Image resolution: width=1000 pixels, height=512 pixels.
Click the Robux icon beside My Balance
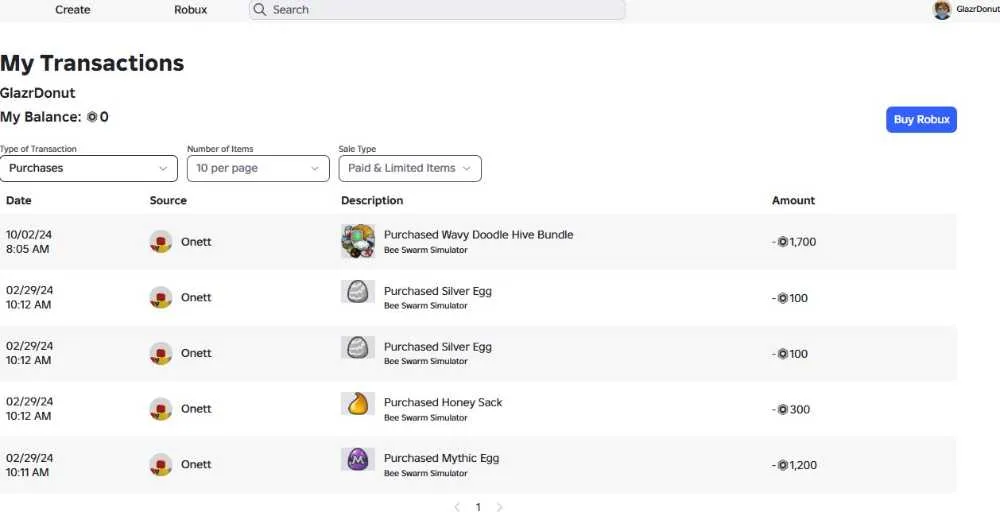(x=92, y=117)
